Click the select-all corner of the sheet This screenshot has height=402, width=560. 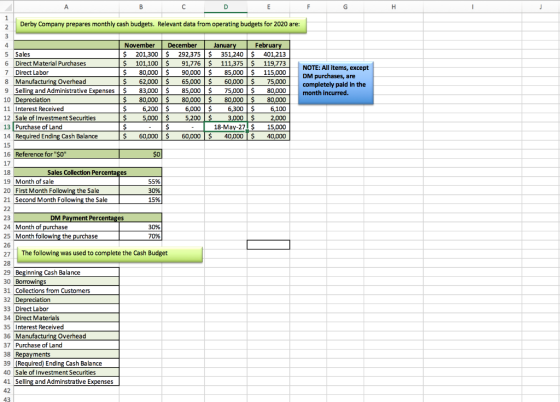7,6
